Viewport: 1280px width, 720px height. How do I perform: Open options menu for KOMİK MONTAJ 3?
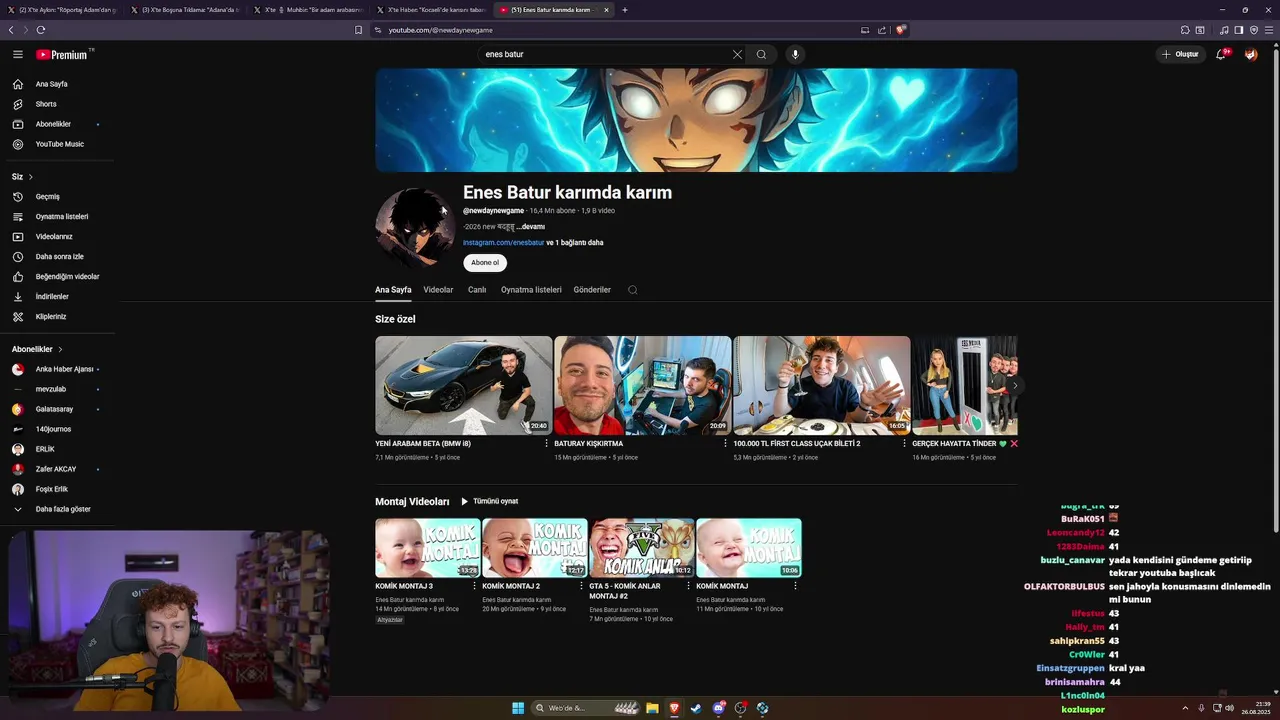[474, 586]
